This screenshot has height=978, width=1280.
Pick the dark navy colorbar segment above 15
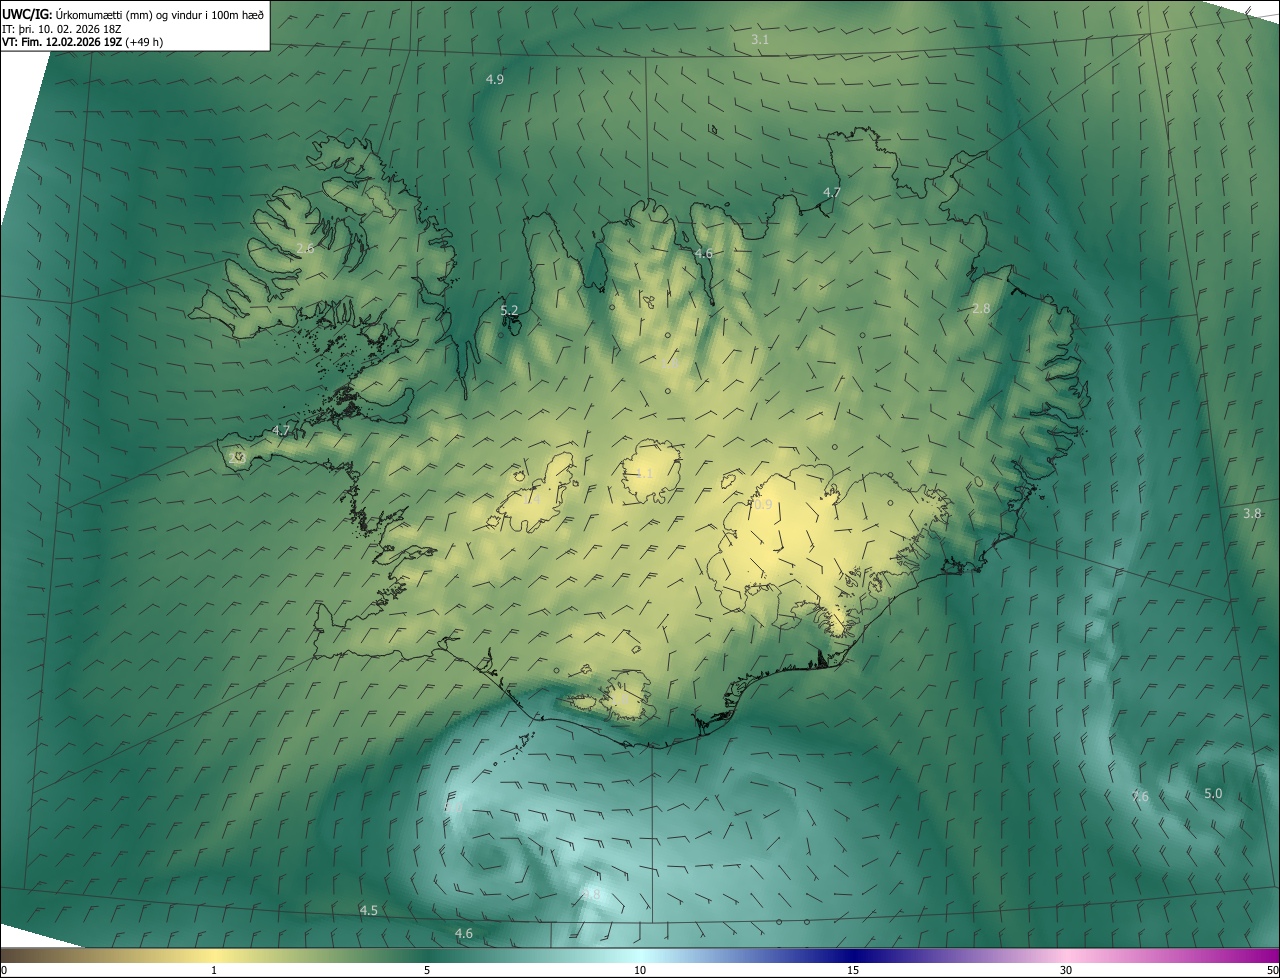[853, 956]
